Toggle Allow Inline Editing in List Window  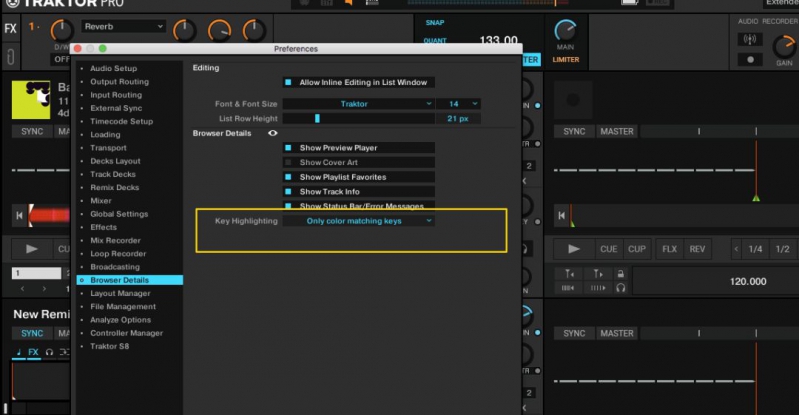click(x=288, y=83)
